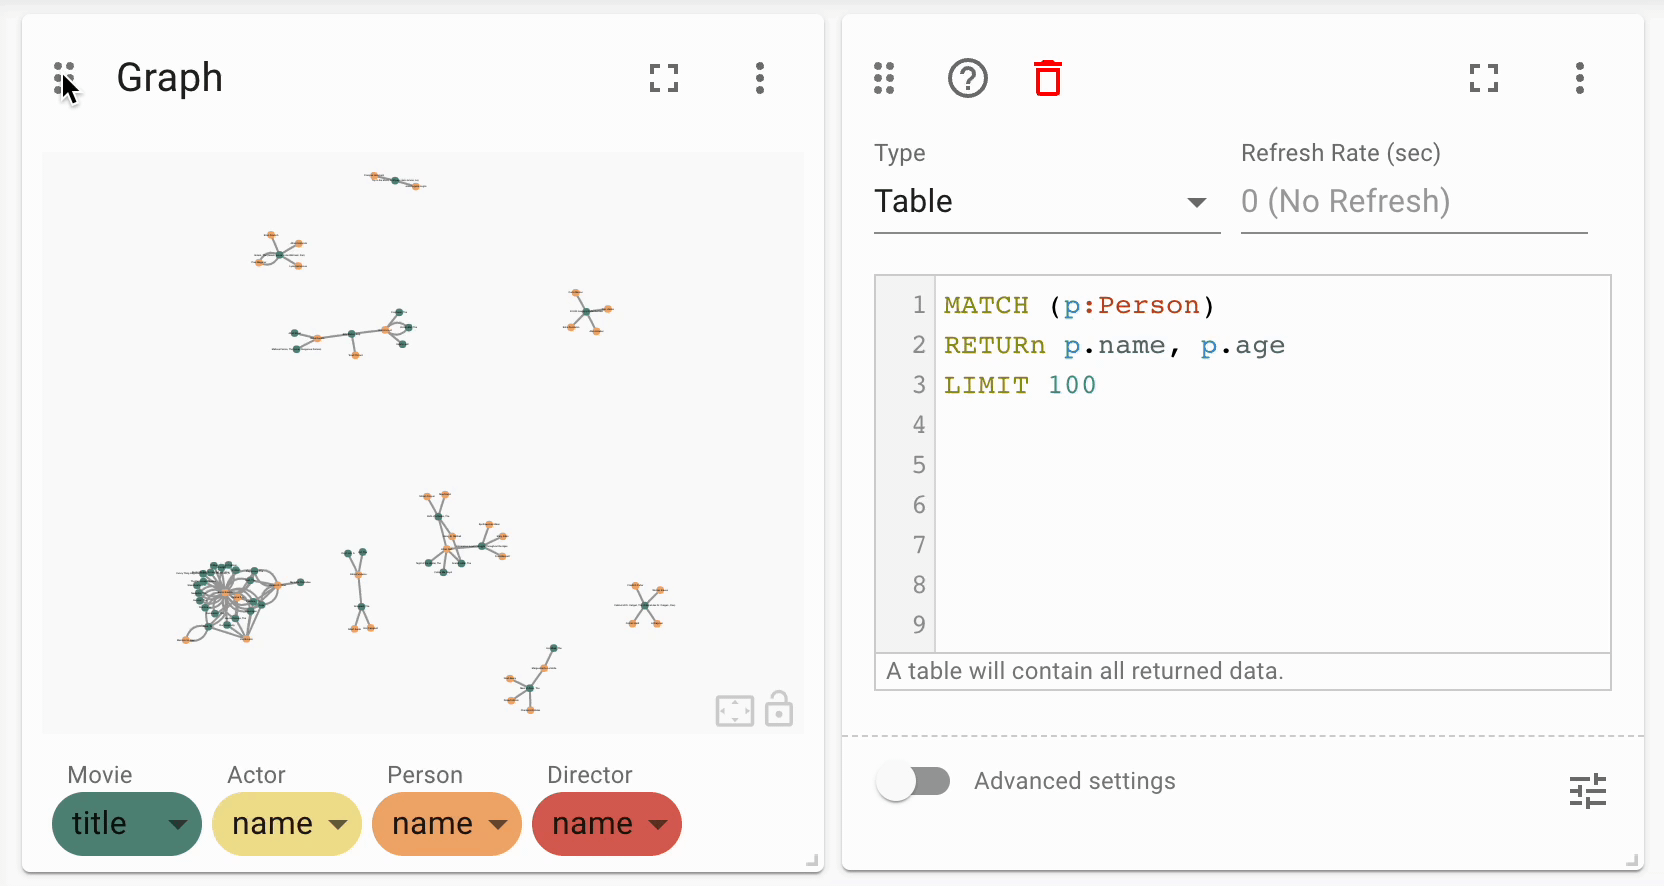Toggle the graph lock icon
This screenshot has width=1664, height=886.
(x=779, y=709)
